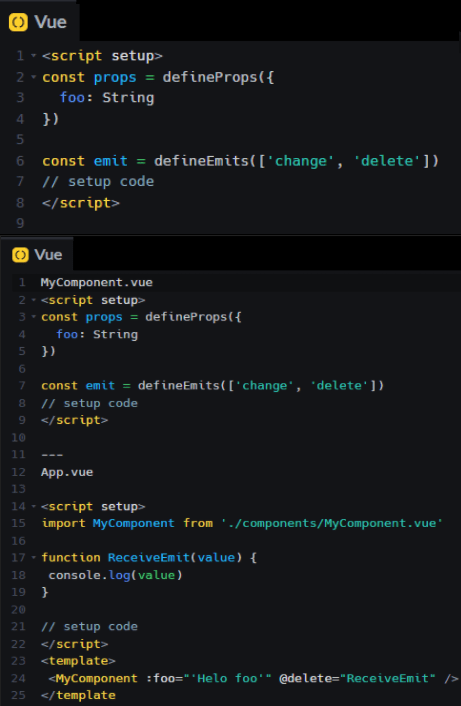Click the 'change' string in the top block
Screen dimensions: 461x706
pyautogui.click(x=301, y=161)
